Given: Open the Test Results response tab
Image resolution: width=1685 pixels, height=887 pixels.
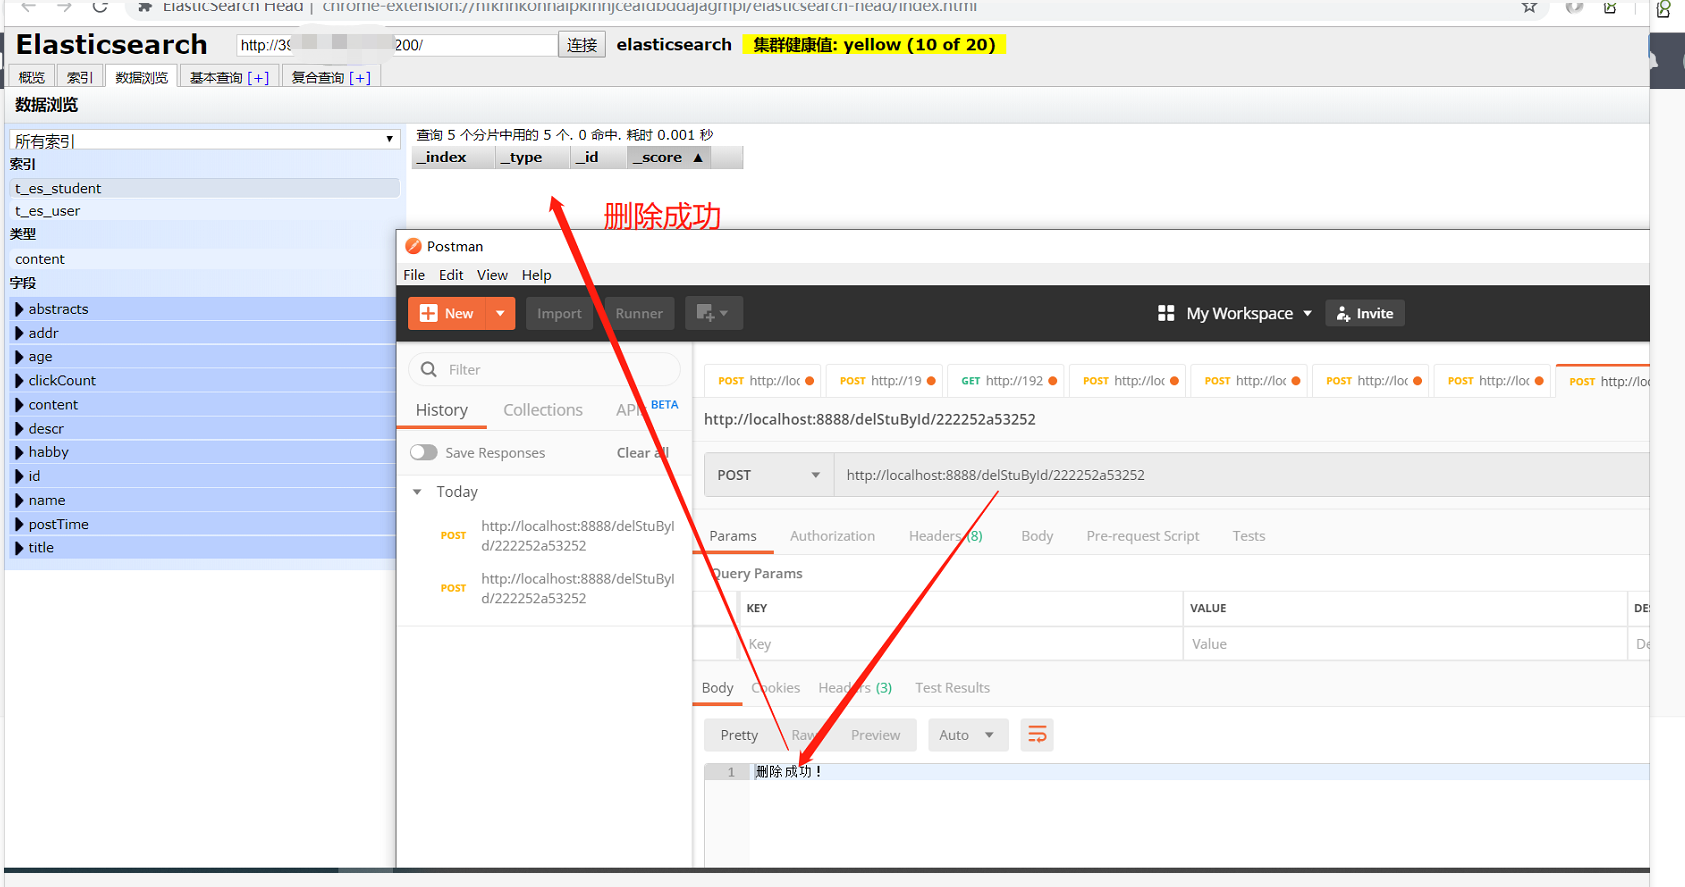Looking at the screenshot, I should (952, 688).
